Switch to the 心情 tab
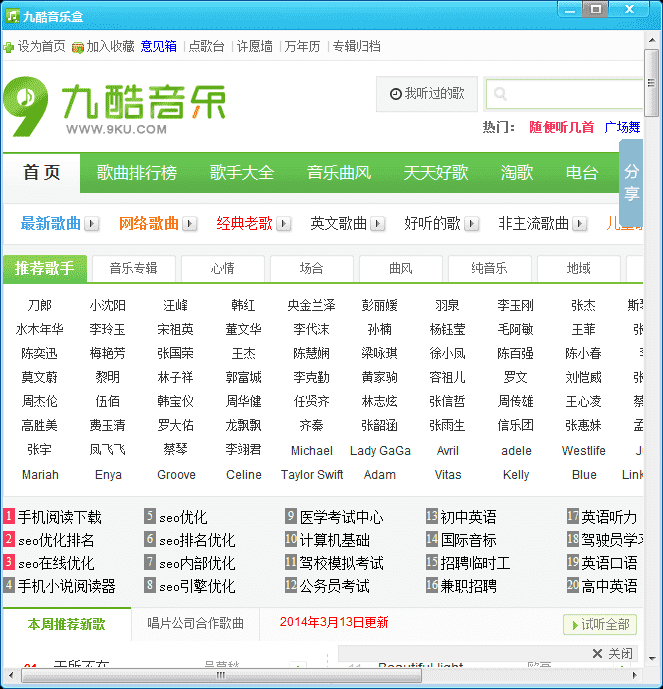The width and height of the screenshot is (663, 689). click(223, 268)
